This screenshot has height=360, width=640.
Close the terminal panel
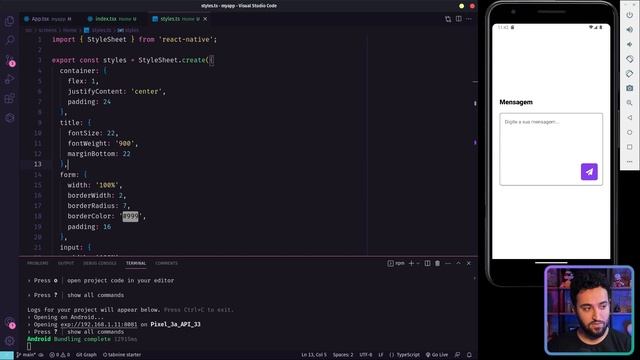[x=469, y=263]
